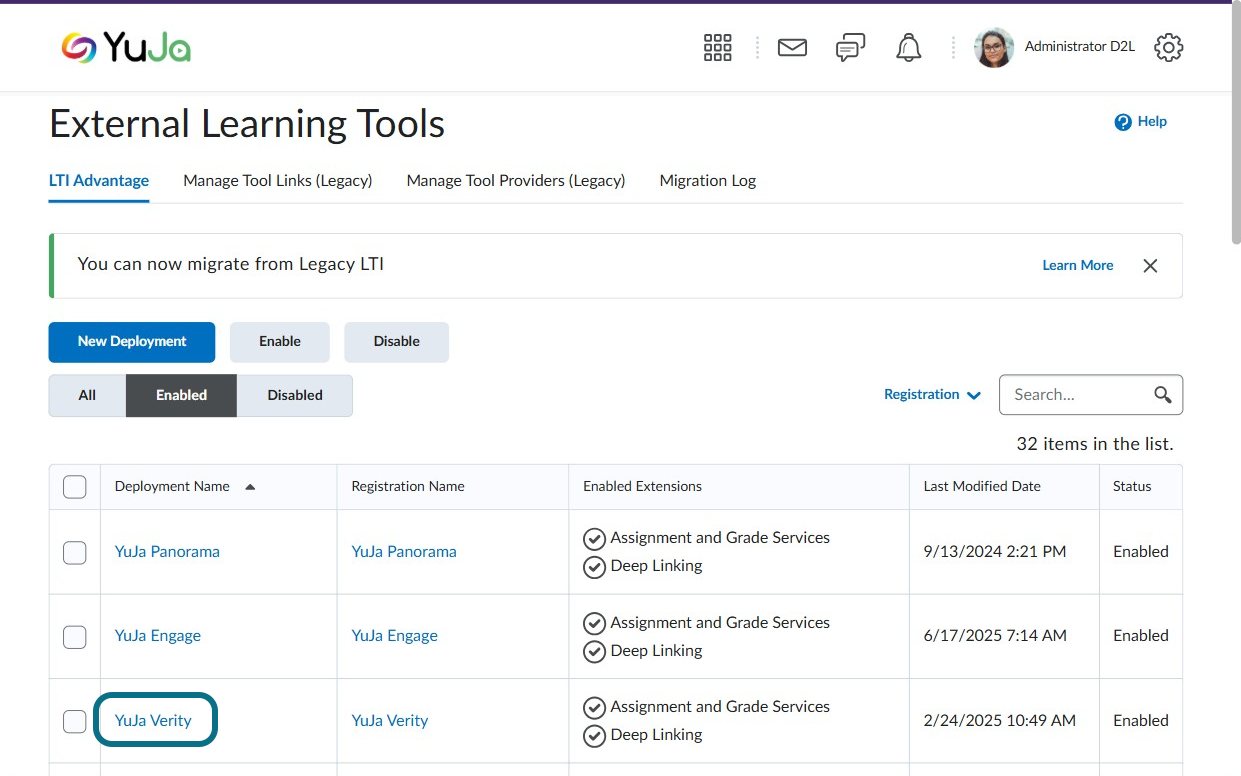1241x776 pixels.
Task: Click the Deployment Name column header
Action: pos(172,487)
